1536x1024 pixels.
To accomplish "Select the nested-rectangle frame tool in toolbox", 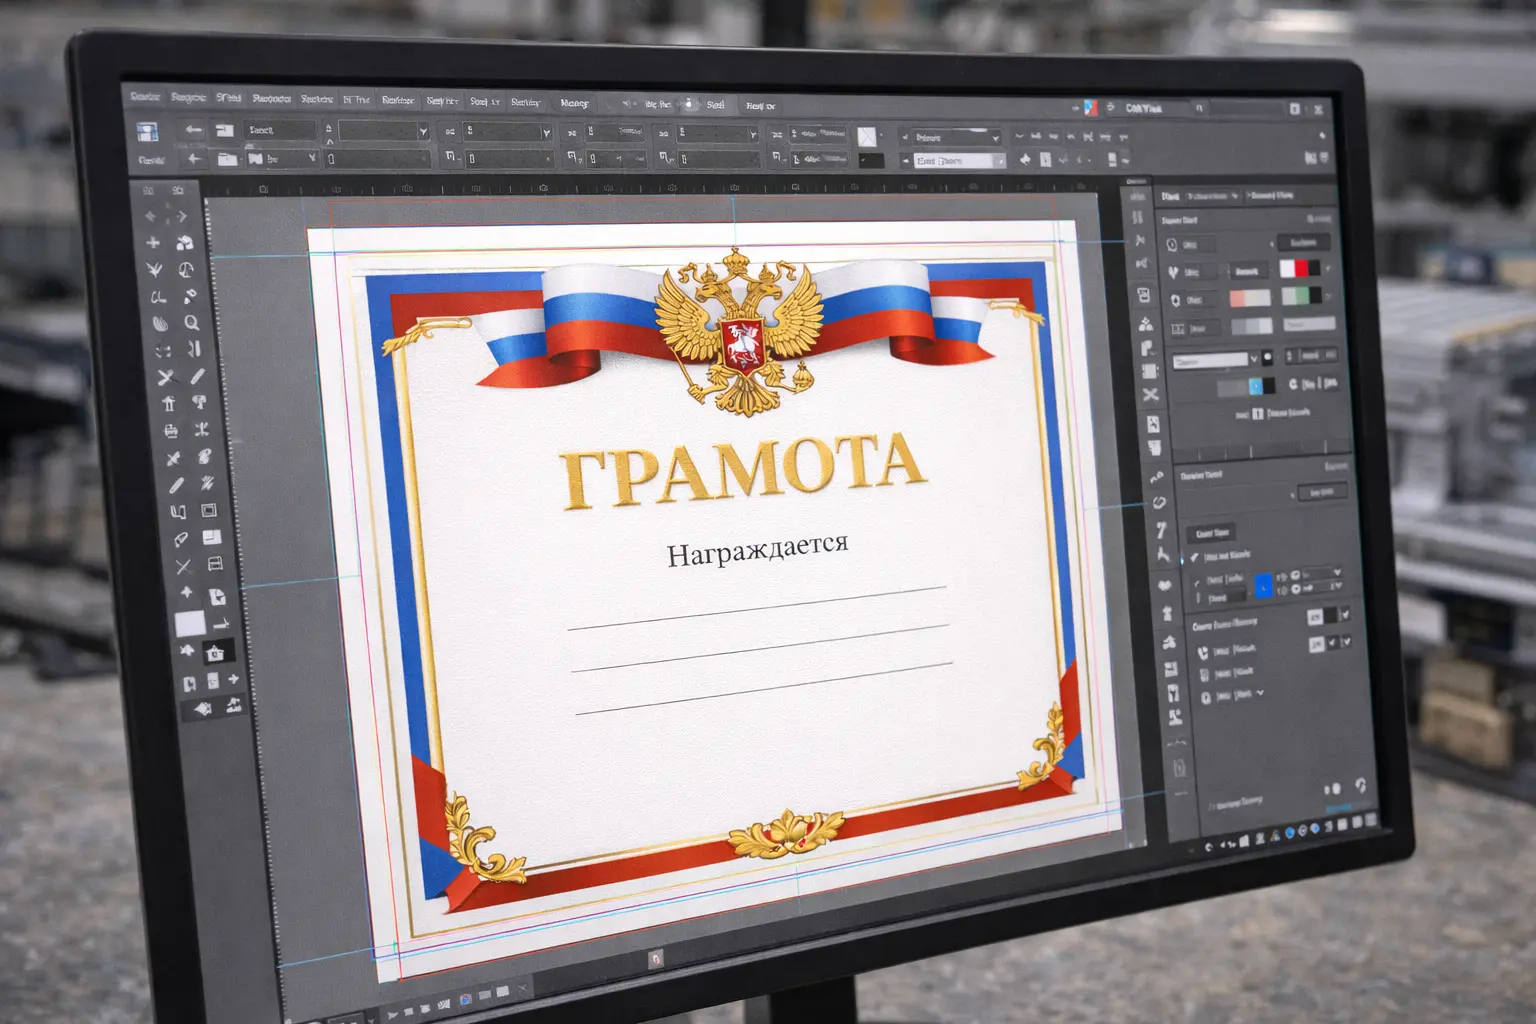I will click(209, 510).
